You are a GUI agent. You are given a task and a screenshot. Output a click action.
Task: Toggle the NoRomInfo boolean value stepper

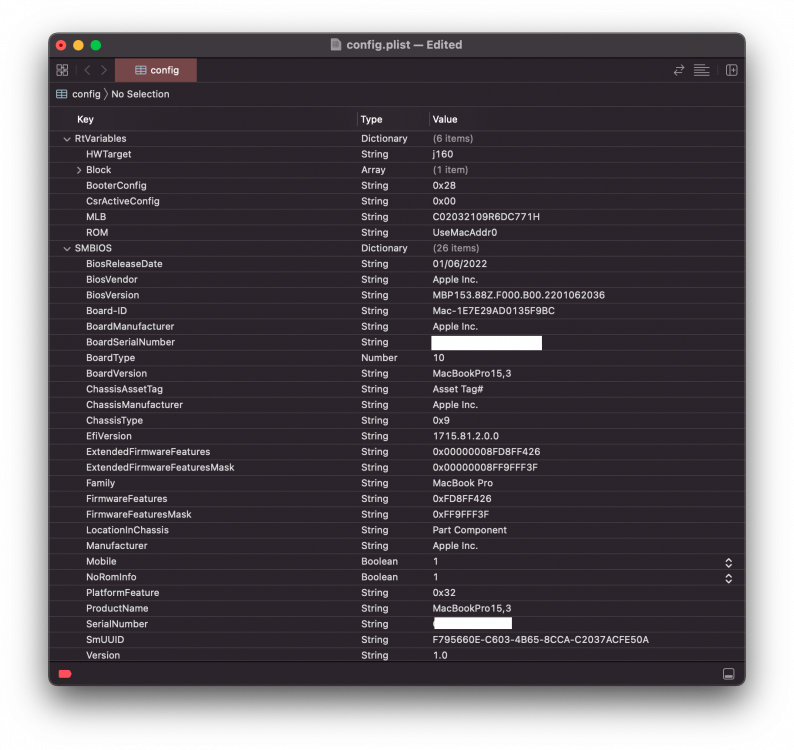[728, 578]
